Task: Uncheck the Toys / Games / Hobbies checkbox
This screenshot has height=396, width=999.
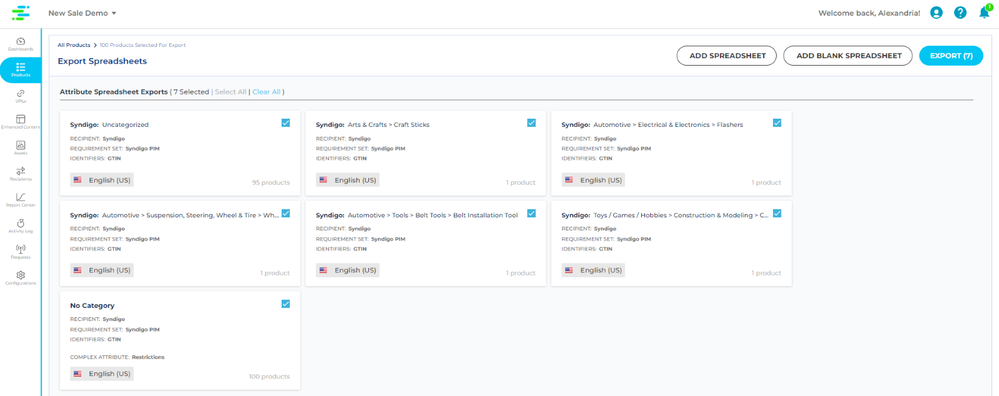Action: pos(777,213)
